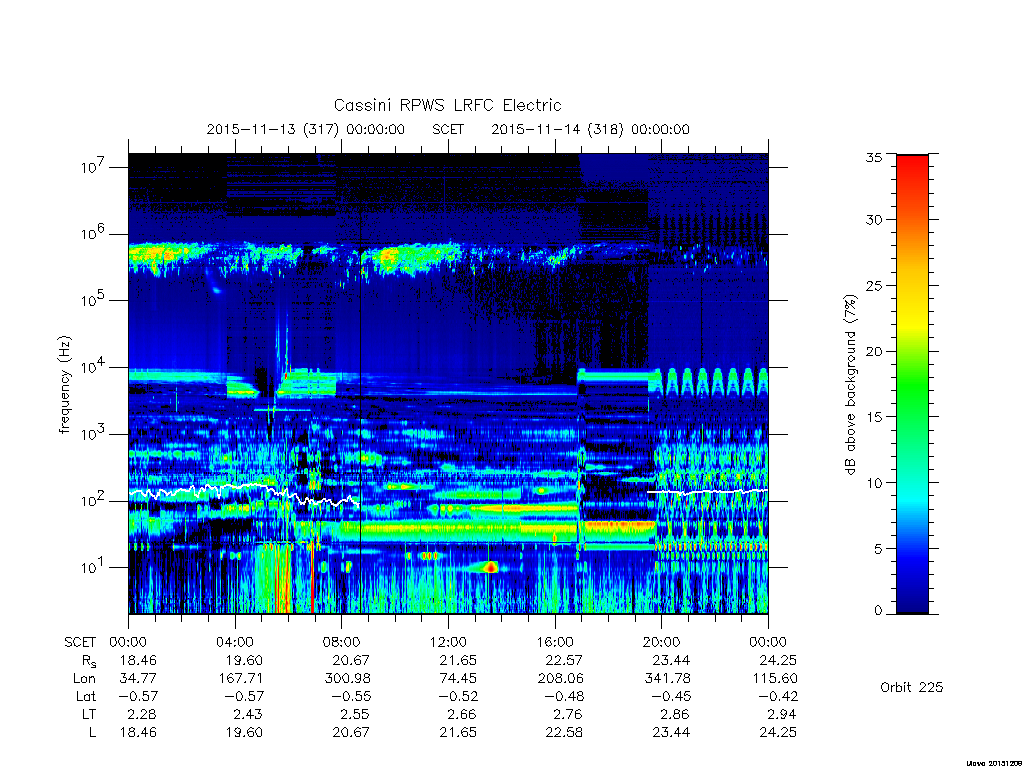1024x768 pixels.
Task: Click the '04:00' time tick label
Action: coord(234,642)
